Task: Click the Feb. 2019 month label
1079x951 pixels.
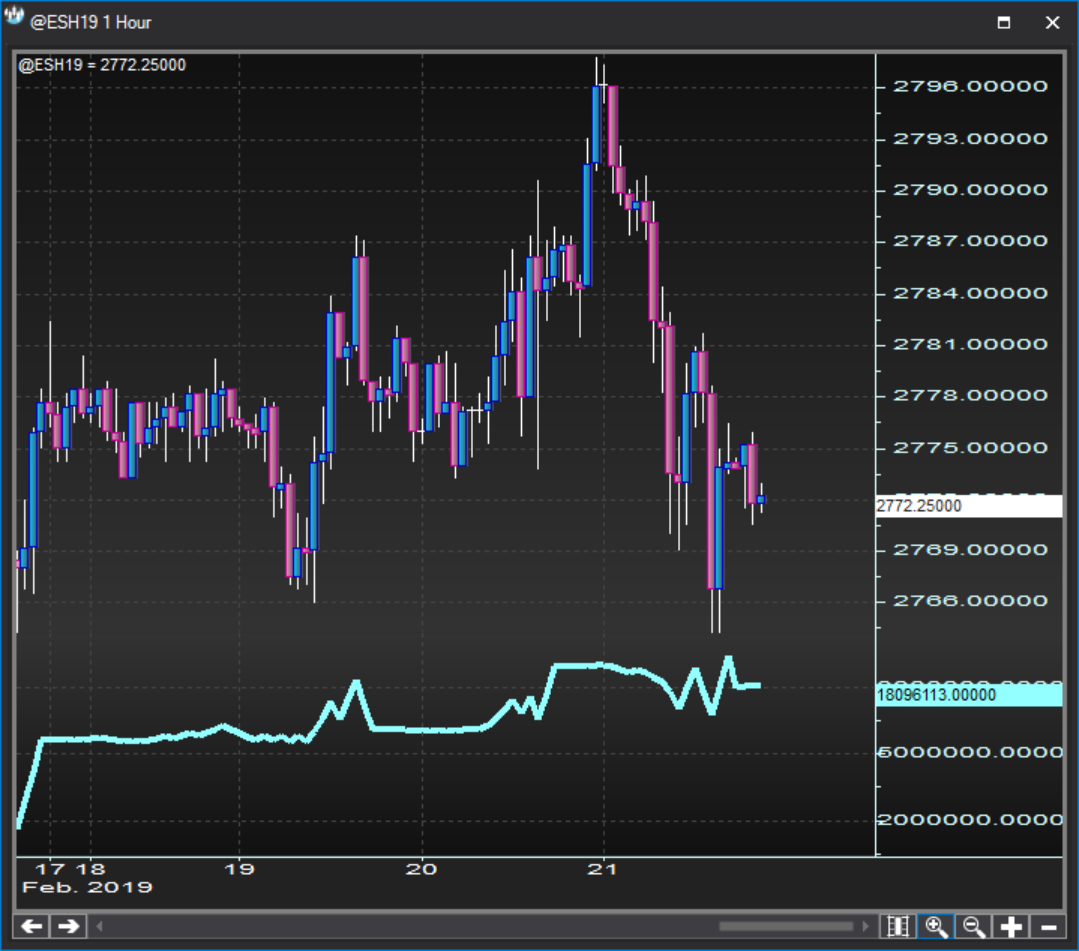Action: (87, 887)
